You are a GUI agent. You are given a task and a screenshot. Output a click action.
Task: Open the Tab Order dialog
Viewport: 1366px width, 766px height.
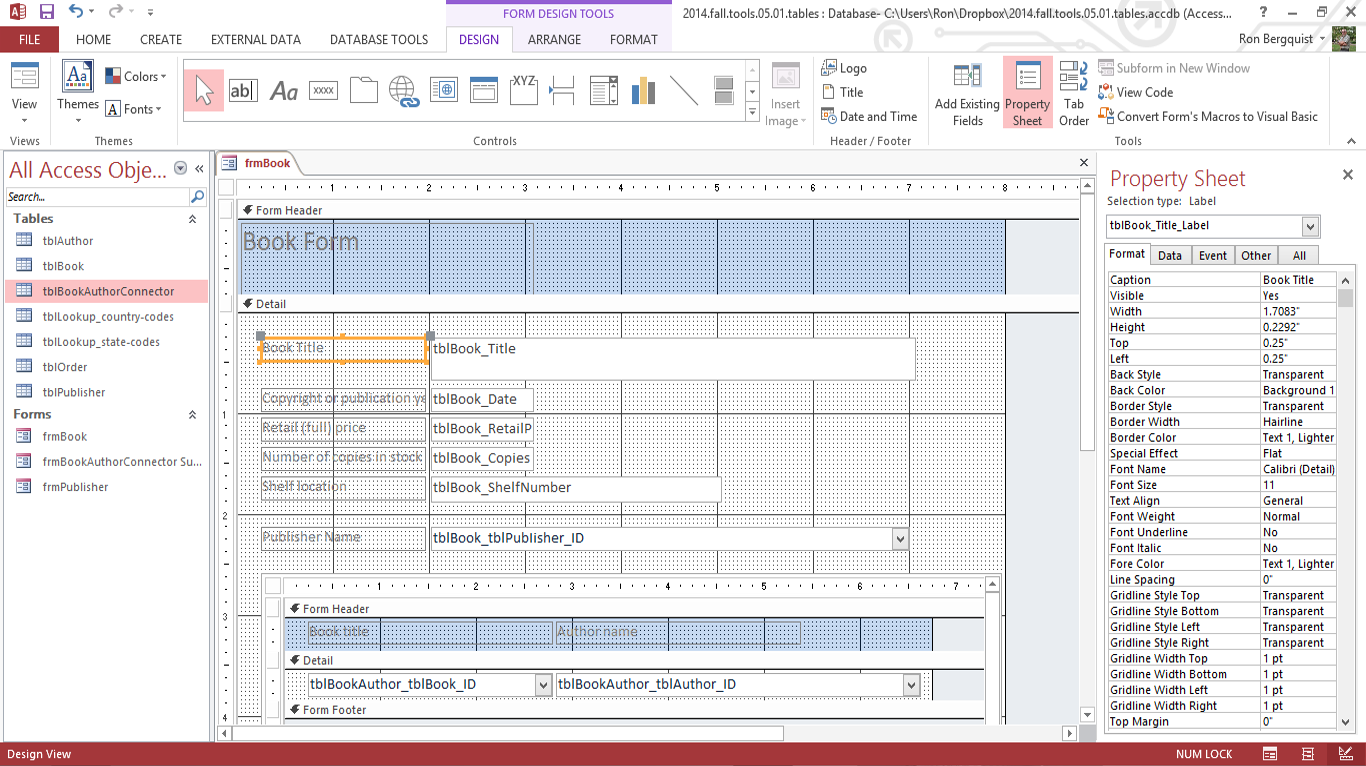[x=1074, y=94]
